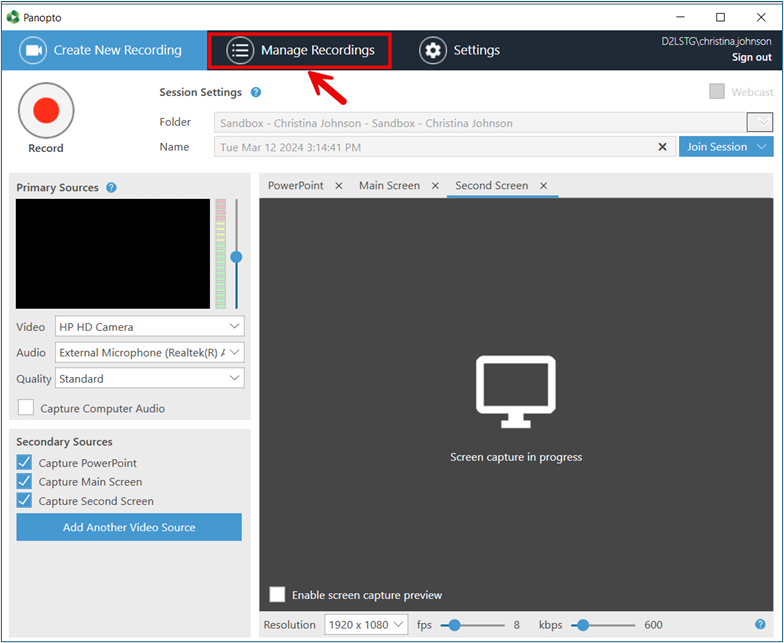Click the Sign out link

(751, 58)
